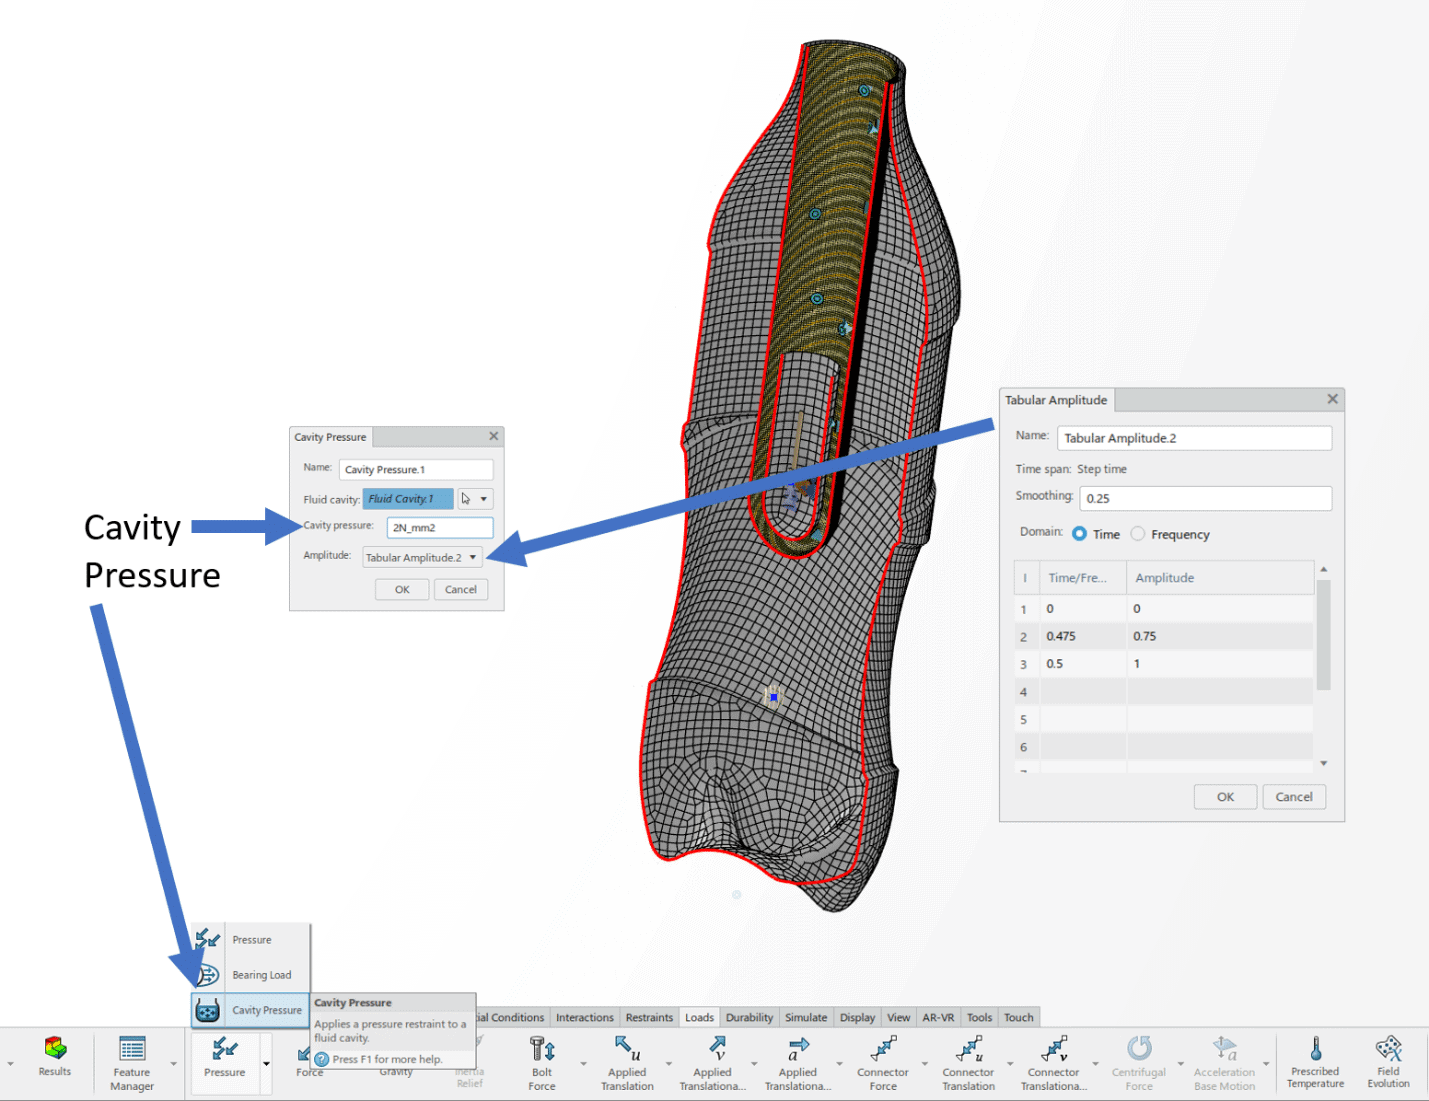Click the Cavity Pressure Name field

(416, 470)
